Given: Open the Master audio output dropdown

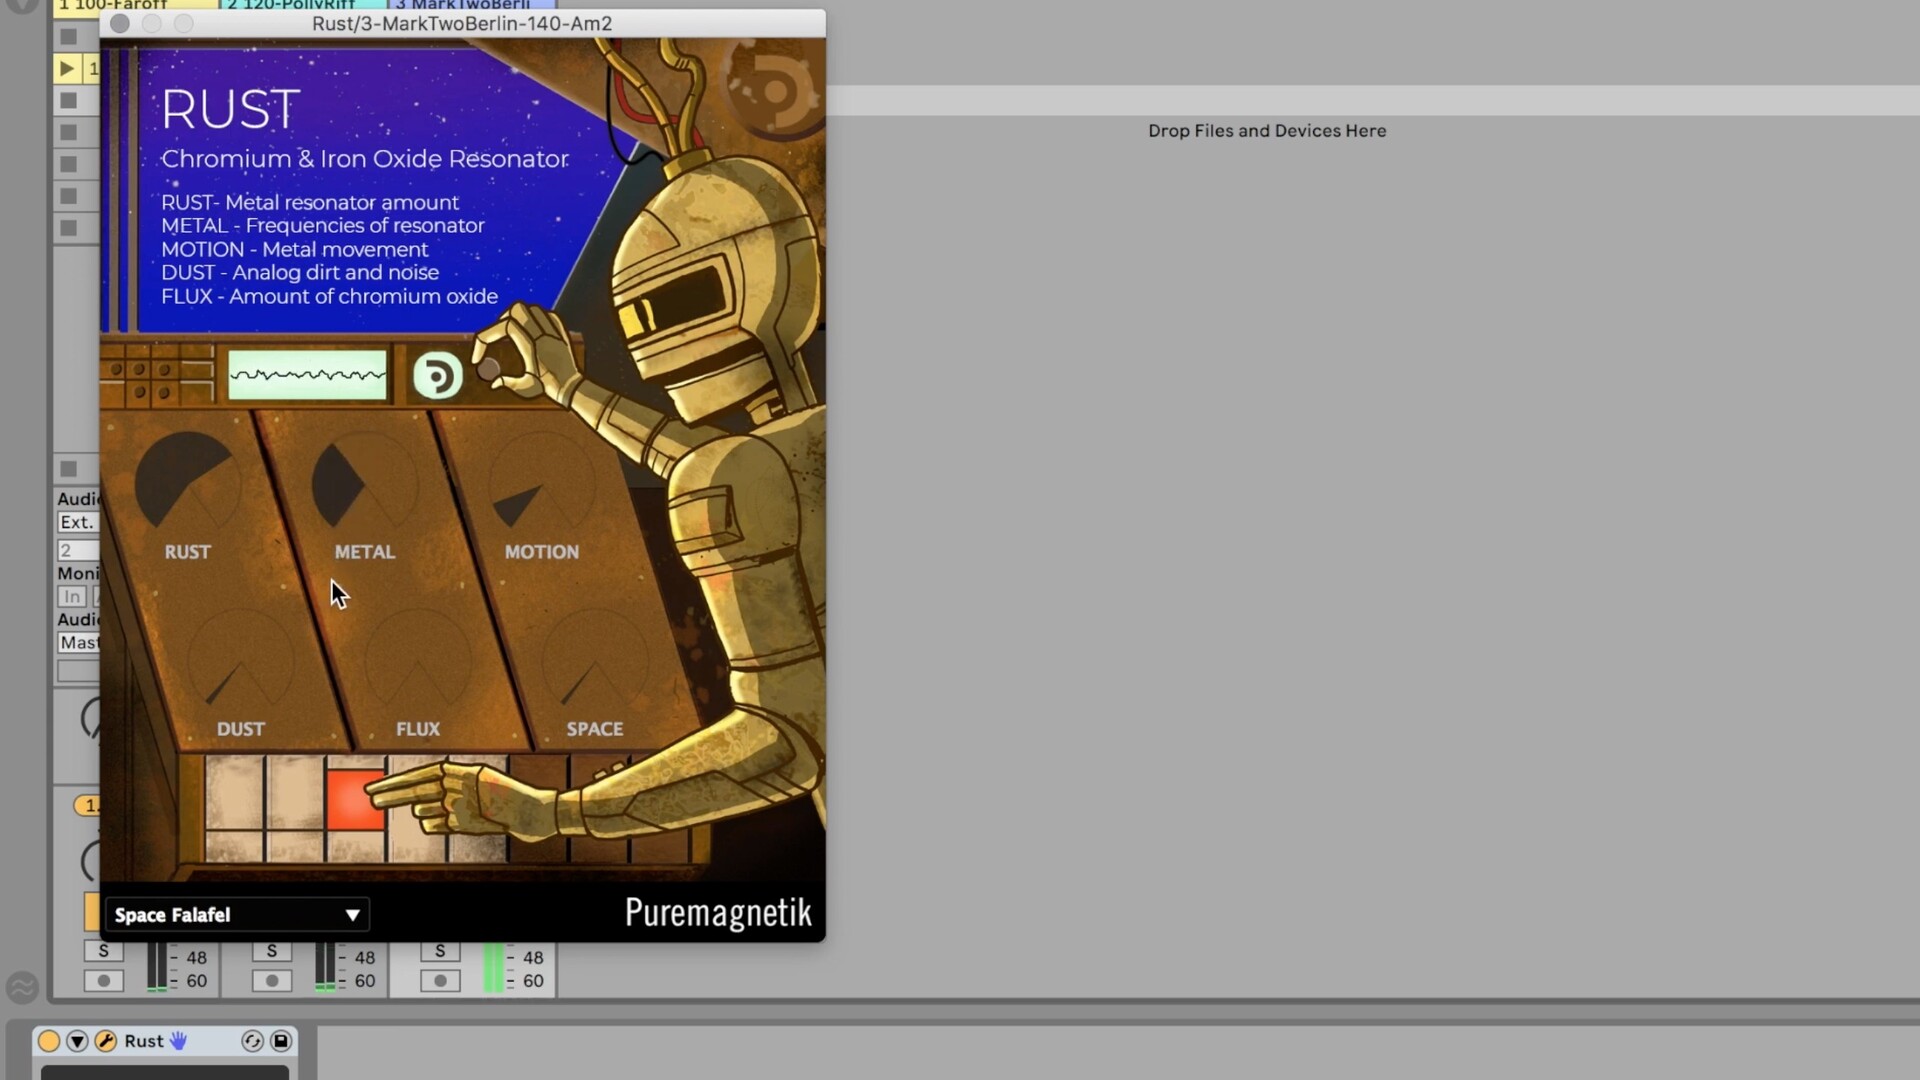Looking at the screenshot, I should click(78, 642).
